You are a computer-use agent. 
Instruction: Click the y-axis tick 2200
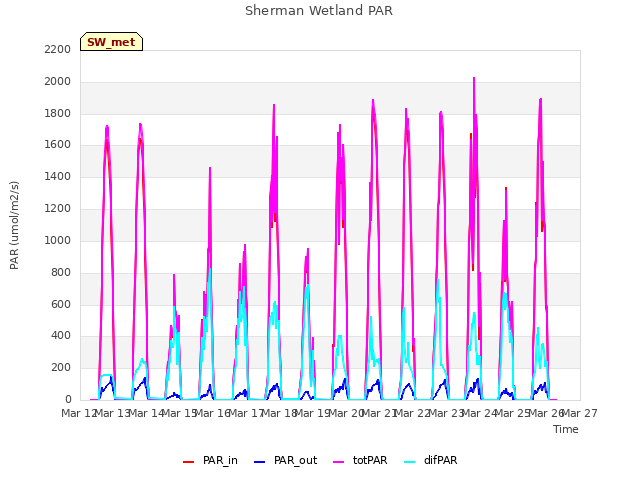coord(58,49)
